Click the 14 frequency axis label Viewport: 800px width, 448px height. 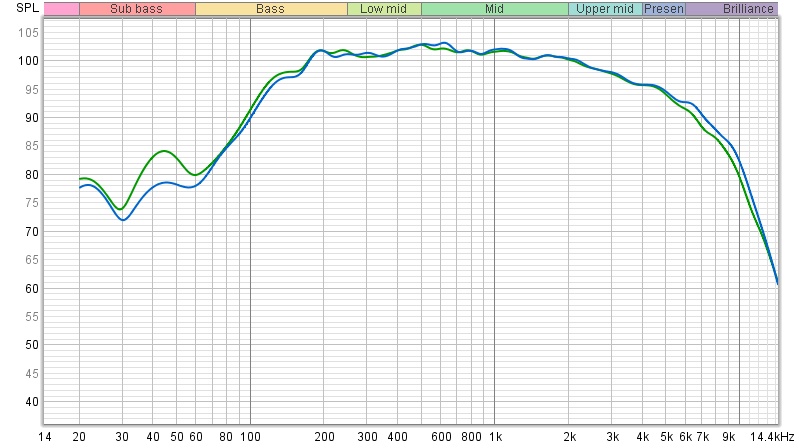(44, 437)
